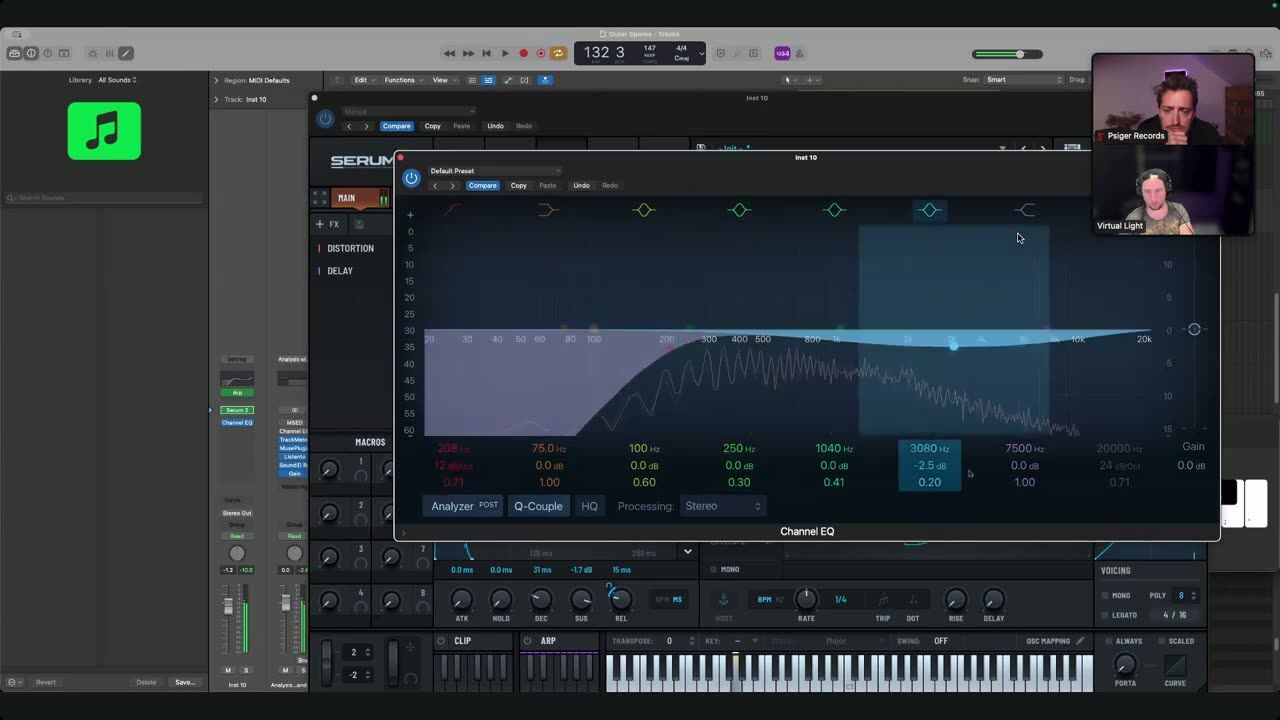
Task: Click the 3080 Hz band node on curve
Action: [x=953, y=345]
